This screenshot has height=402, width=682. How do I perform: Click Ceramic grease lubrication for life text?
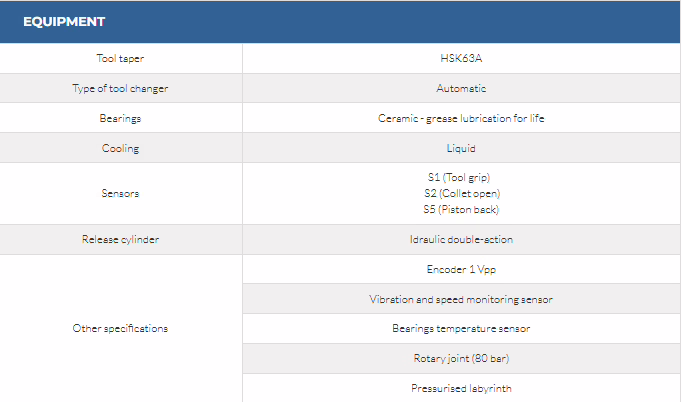point(461,118)
